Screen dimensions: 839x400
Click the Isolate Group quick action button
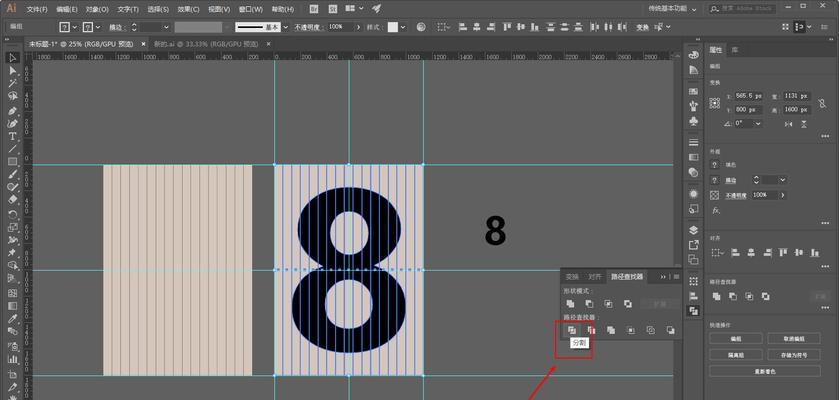pos(736,355)
